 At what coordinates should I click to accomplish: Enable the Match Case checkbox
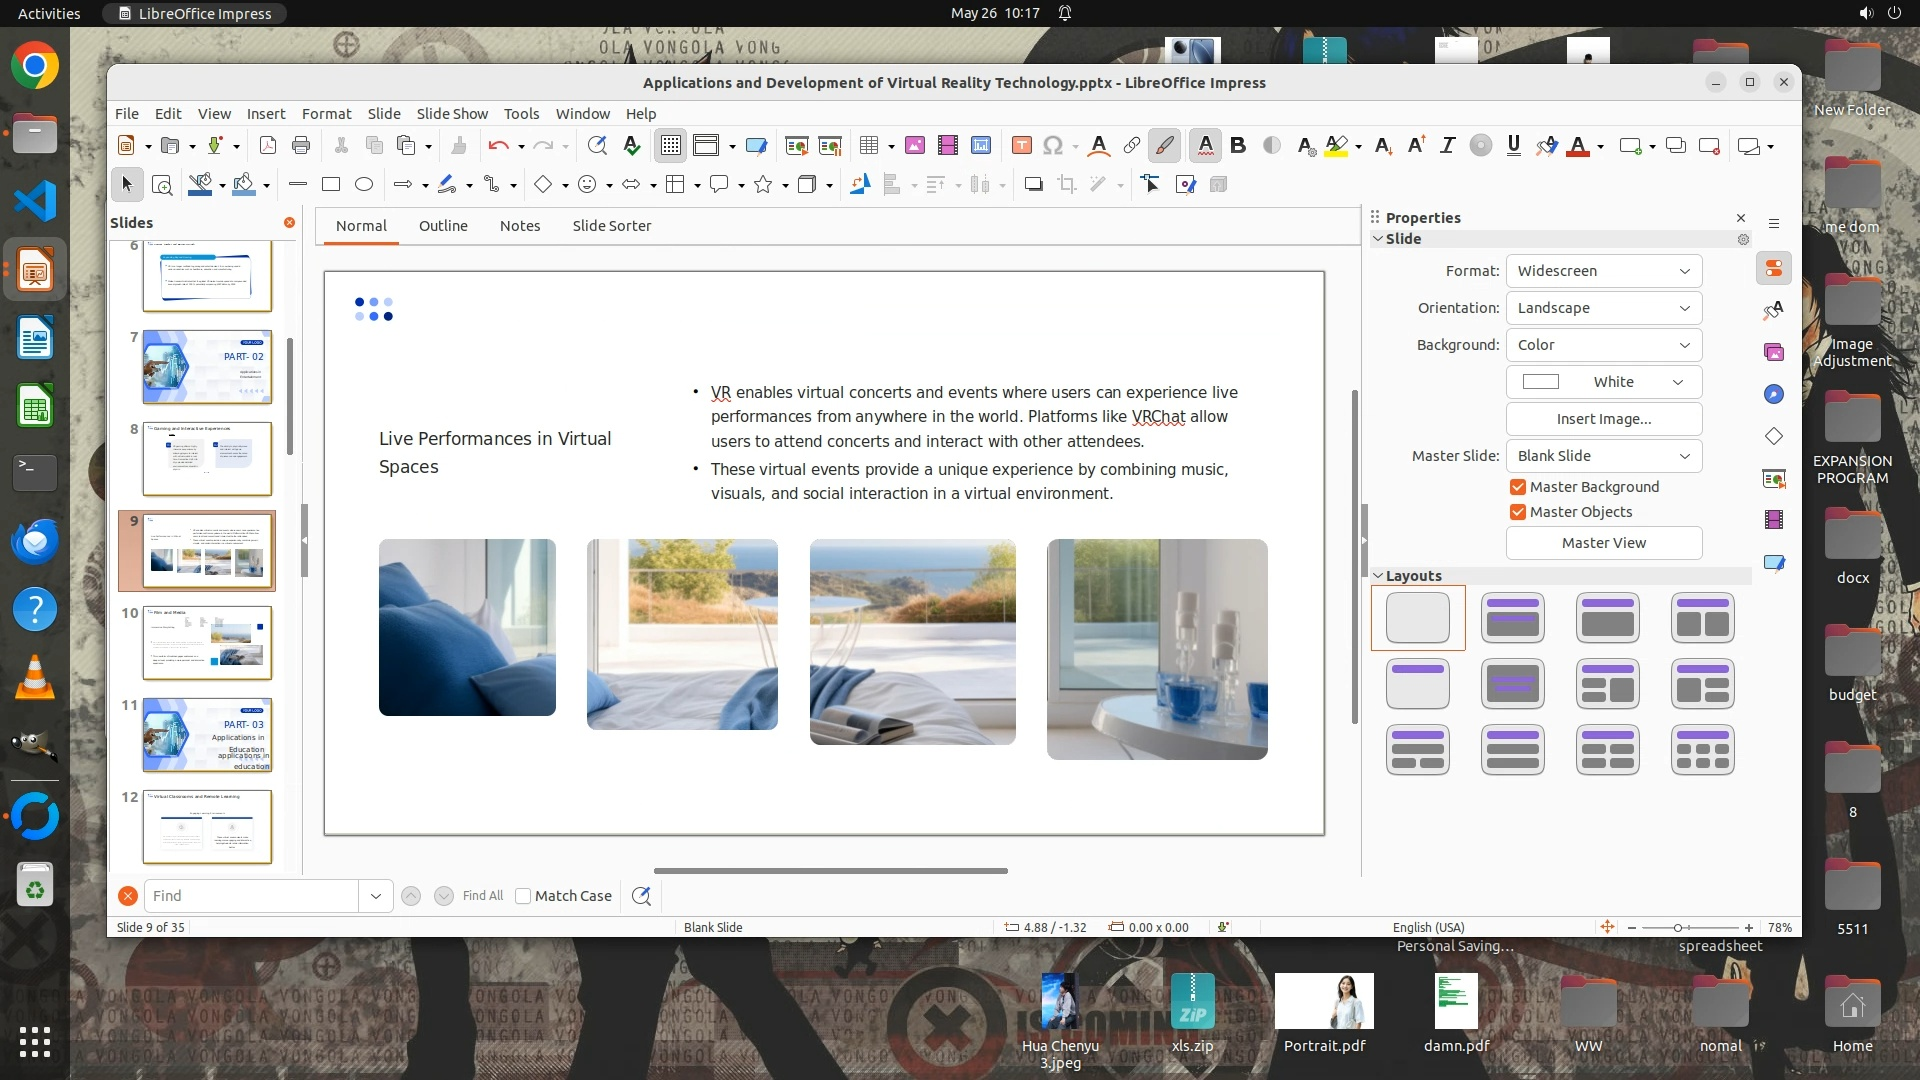(x=523, y=896)
